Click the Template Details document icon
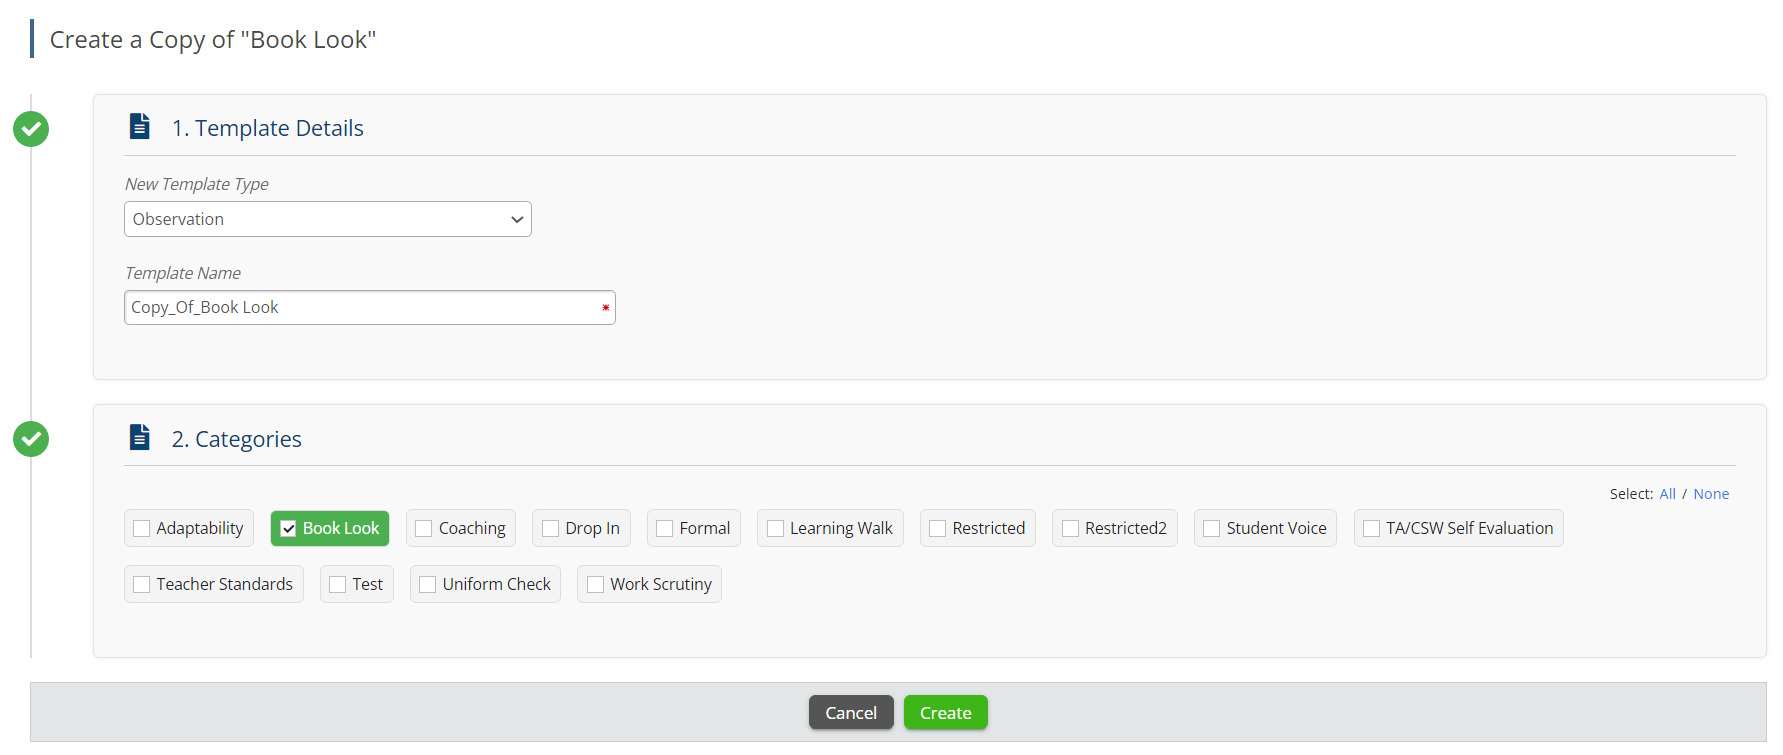 pyautogui.click(x=140, y=127)
